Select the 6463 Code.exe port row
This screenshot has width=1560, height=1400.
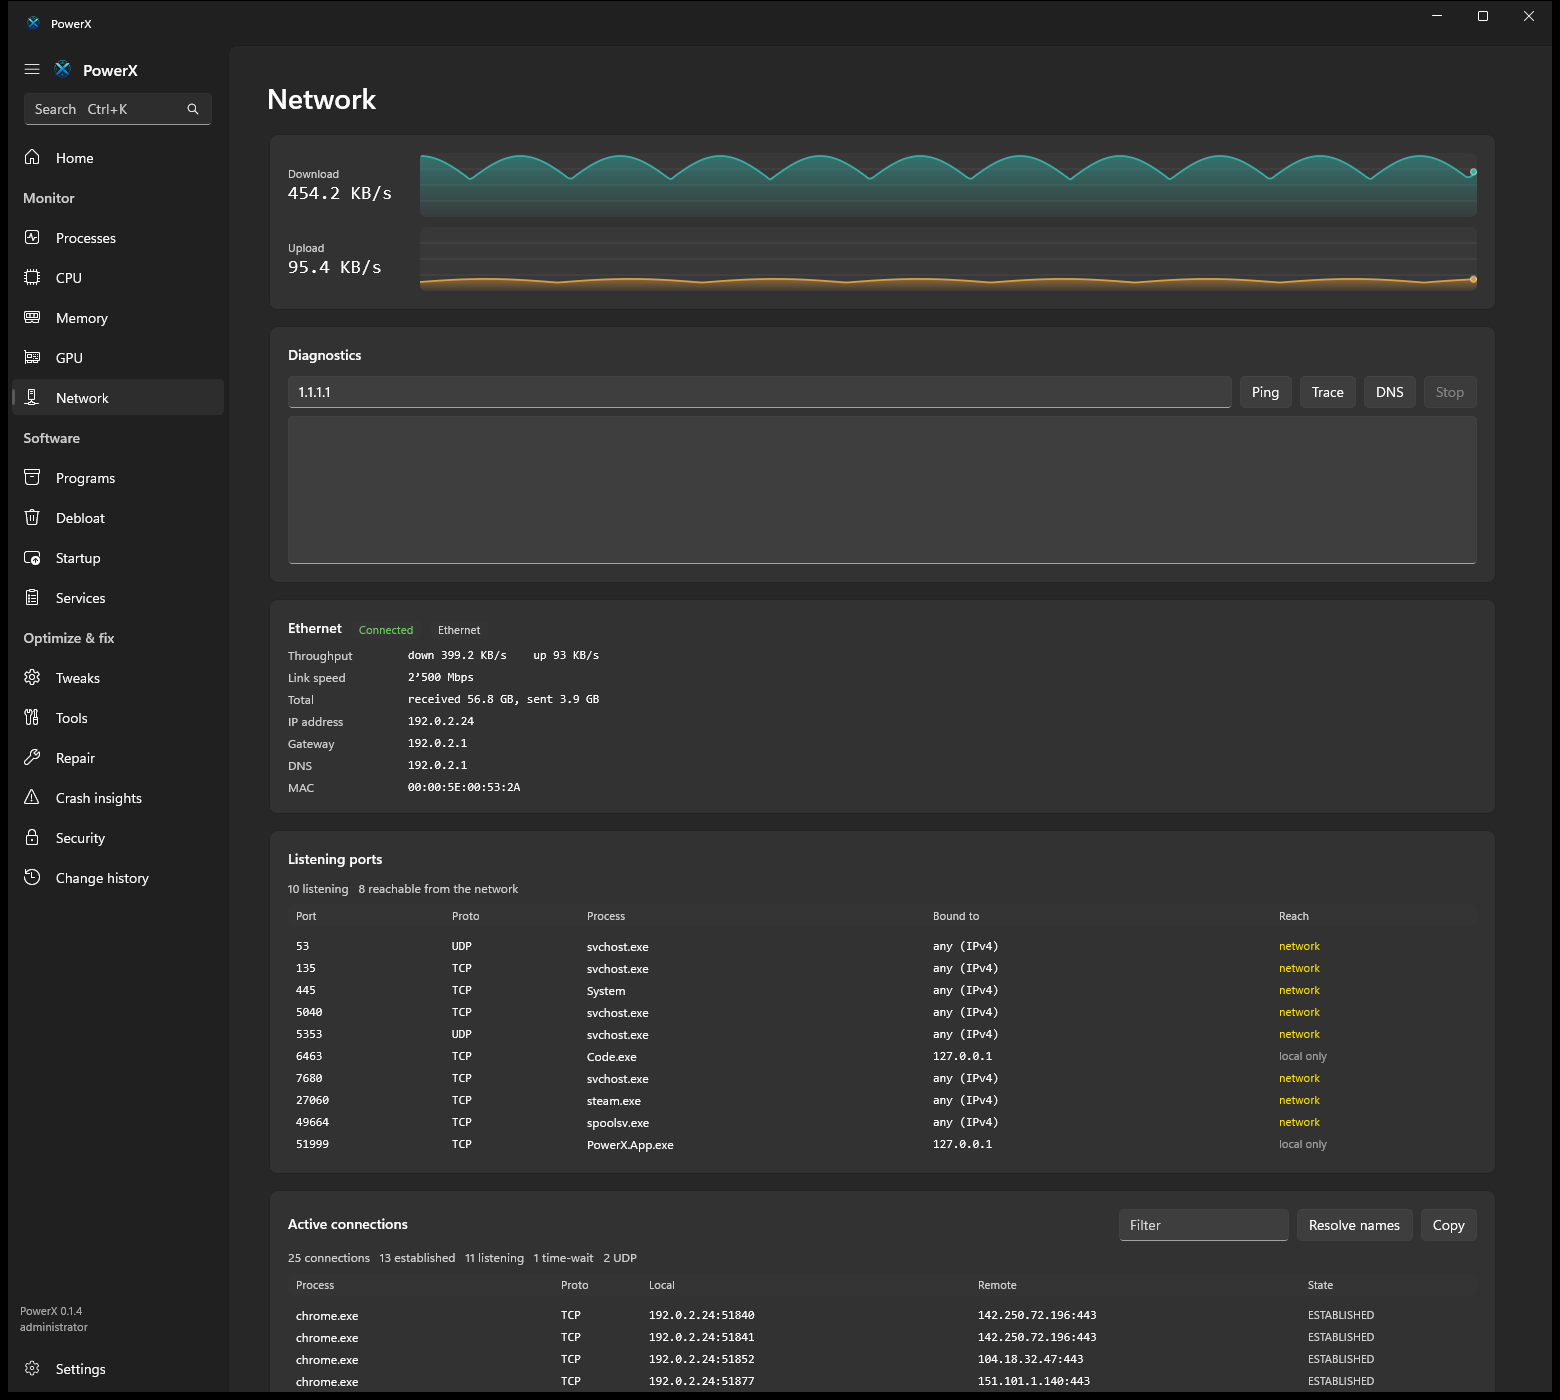coord(882,1056)
